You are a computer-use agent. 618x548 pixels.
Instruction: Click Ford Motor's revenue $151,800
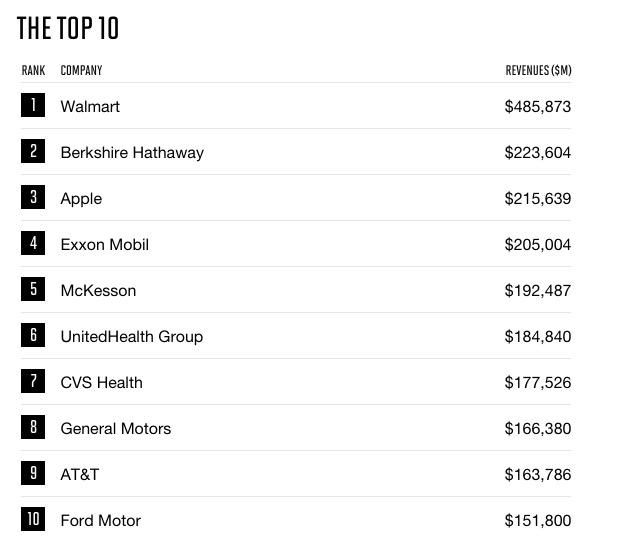pyautogui.click(x=538, y=520)
